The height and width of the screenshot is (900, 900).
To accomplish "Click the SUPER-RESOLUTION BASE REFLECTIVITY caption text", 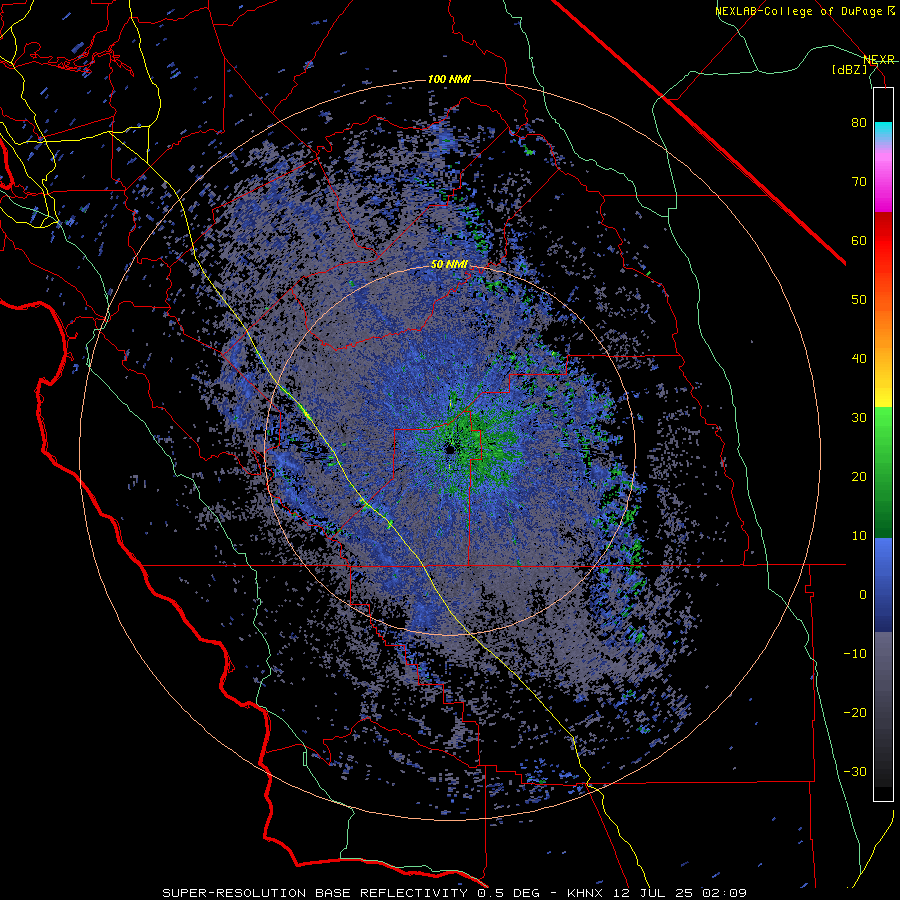I will point(315,893).
